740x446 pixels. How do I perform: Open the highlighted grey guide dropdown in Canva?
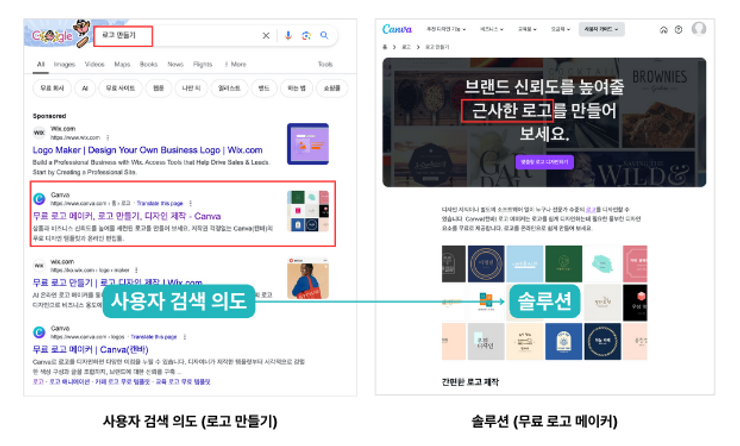[601, 29]
